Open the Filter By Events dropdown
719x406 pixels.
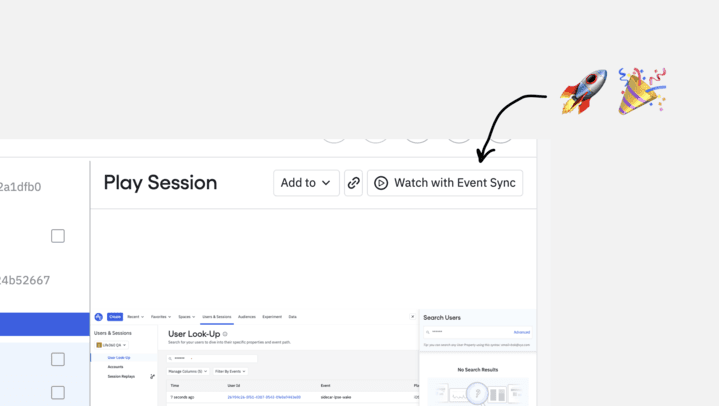(x=231, y=371)
